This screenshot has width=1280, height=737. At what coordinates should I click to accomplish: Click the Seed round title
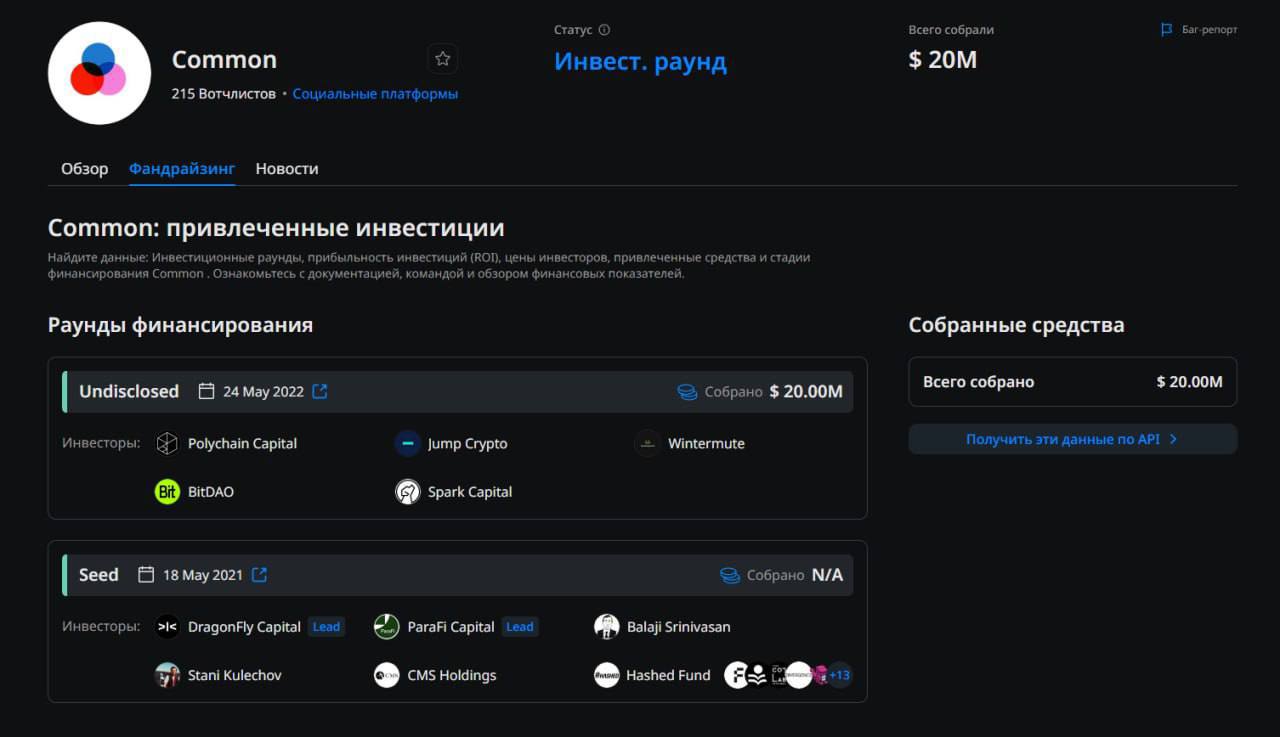pos(99,575)
